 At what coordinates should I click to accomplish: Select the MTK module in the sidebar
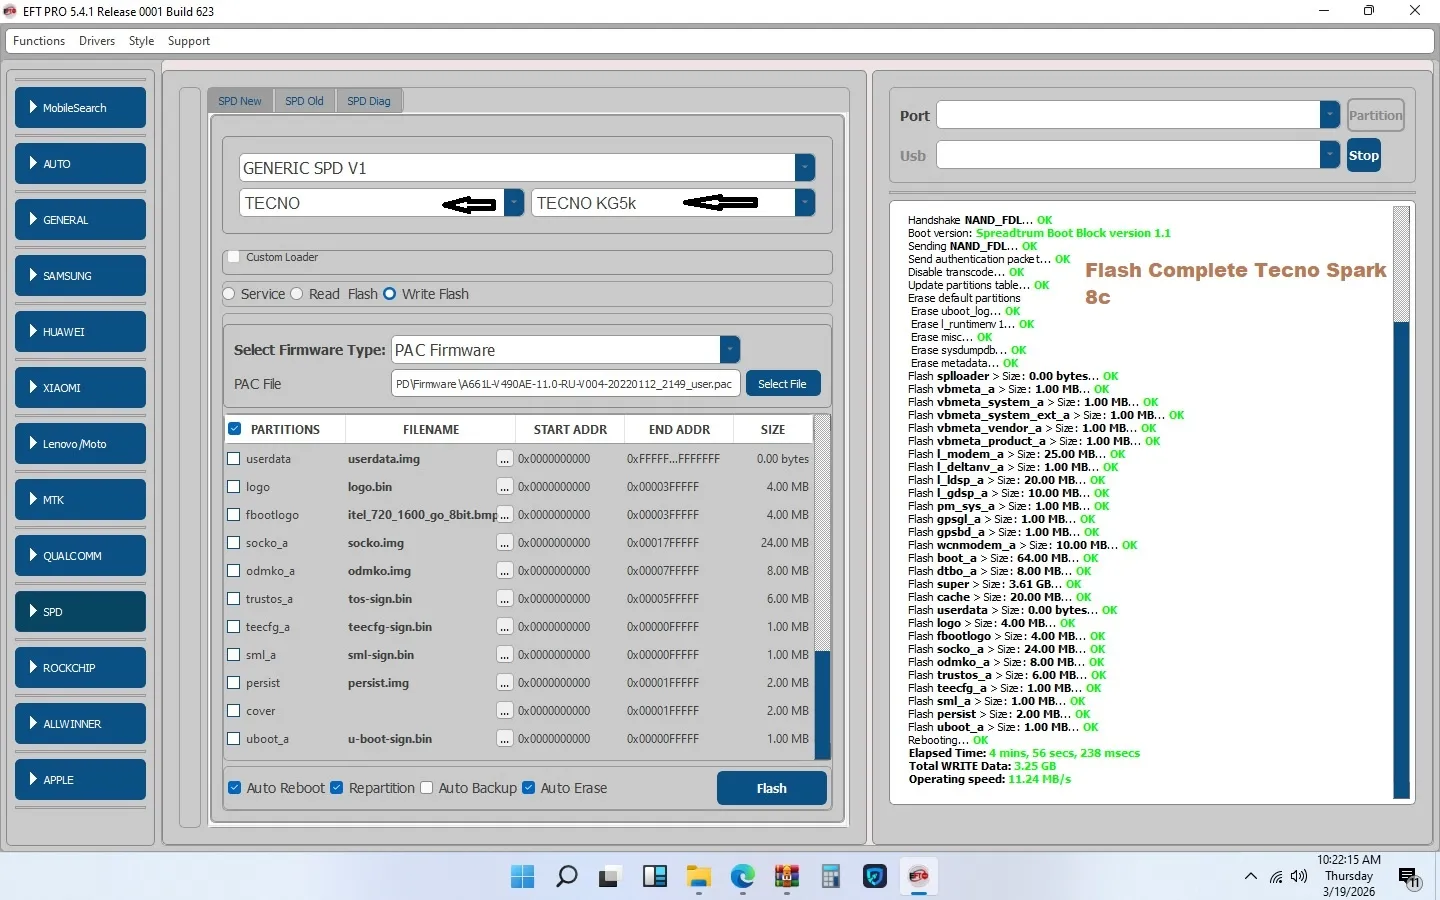point(80,500)
